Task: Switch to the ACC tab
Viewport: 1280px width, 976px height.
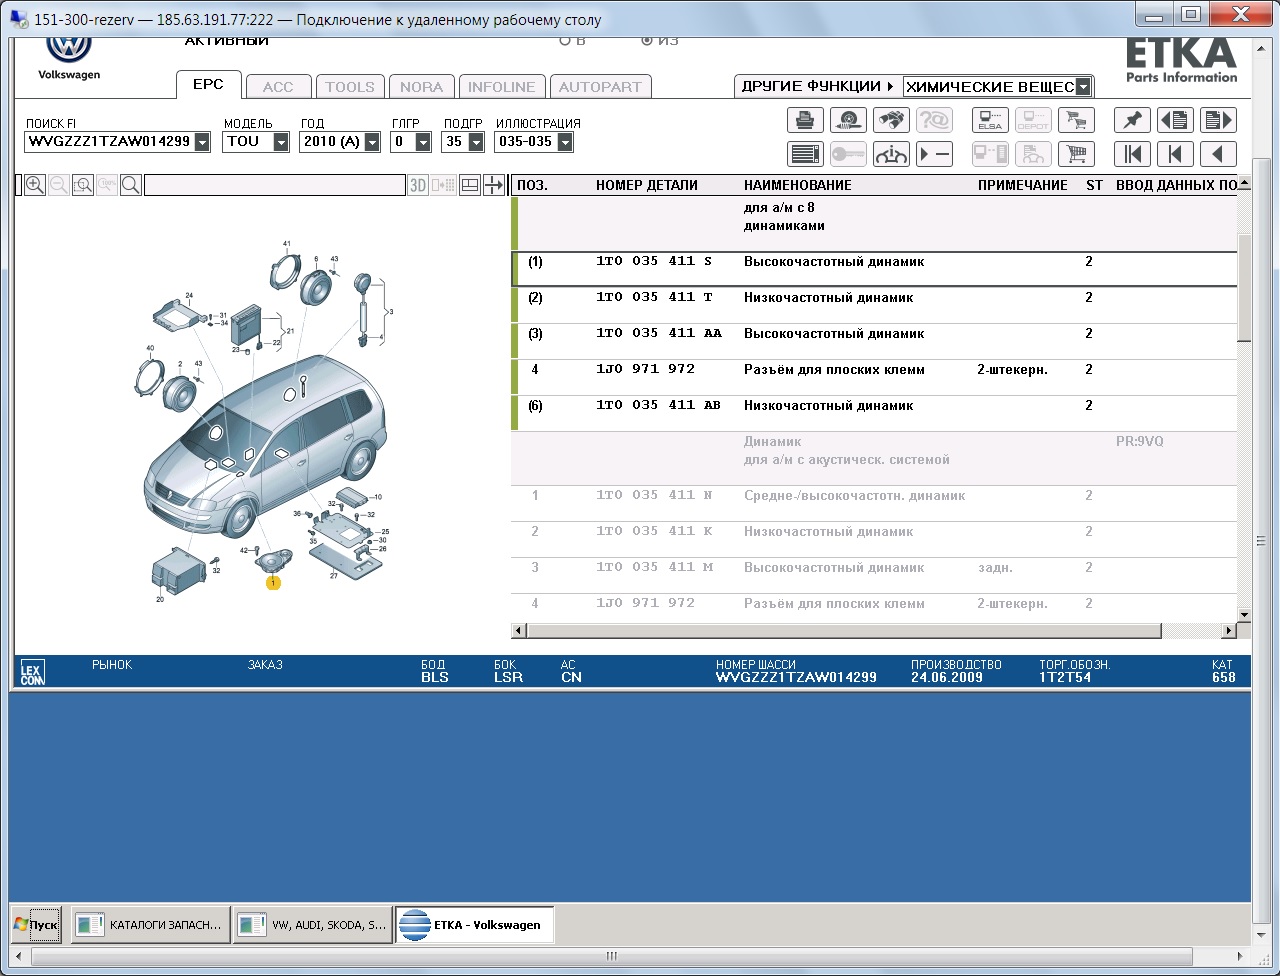Action: pyautogui.click(x=278, y=87)
